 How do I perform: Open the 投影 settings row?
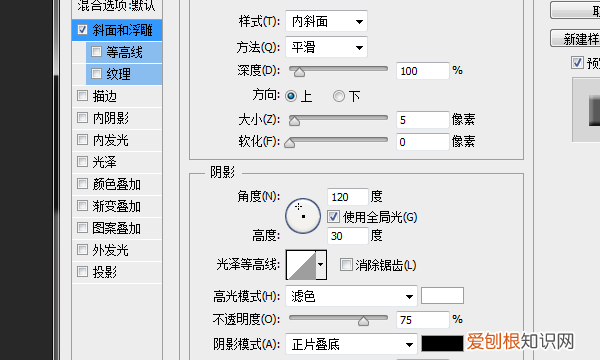point(117,272)
